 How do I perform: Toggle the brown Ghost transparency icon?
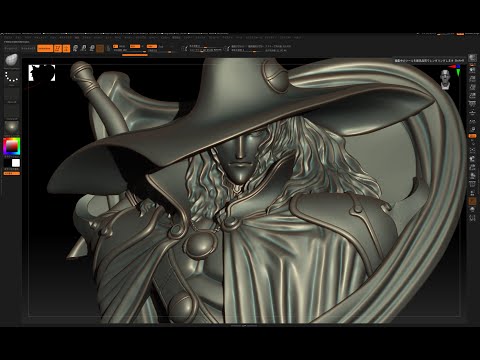(472, 201)
